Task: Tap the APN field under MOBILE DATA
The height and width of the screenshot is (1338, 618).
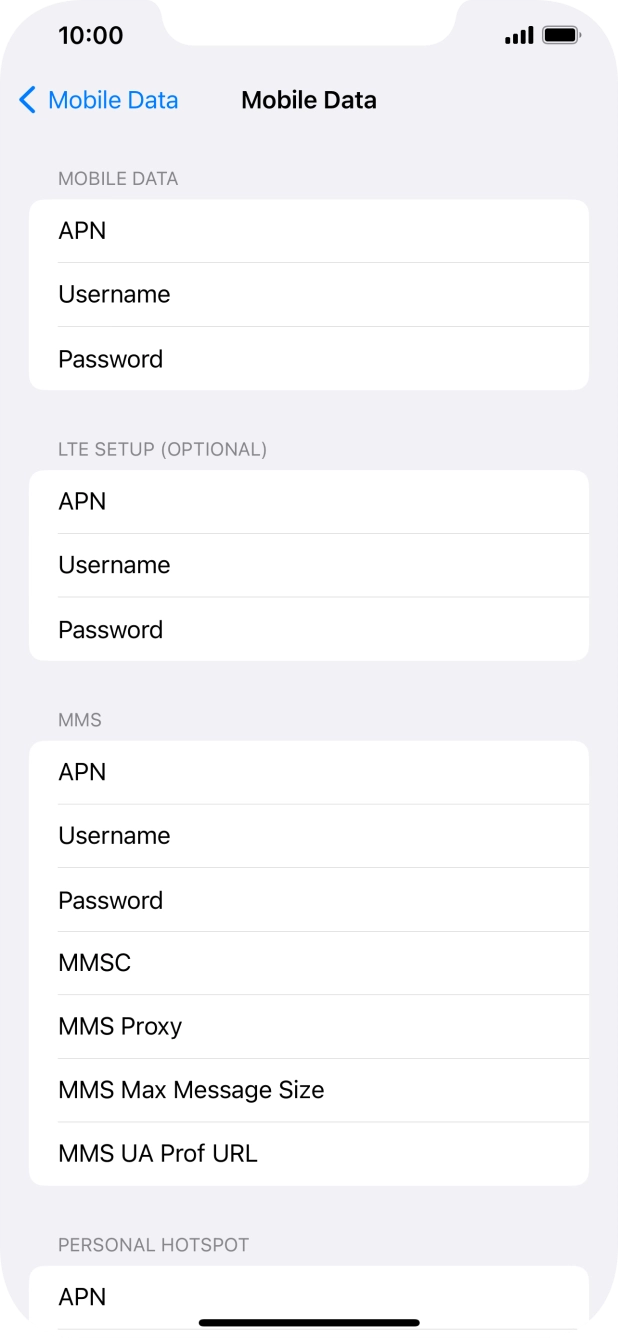Action: (x=309, y=231)
